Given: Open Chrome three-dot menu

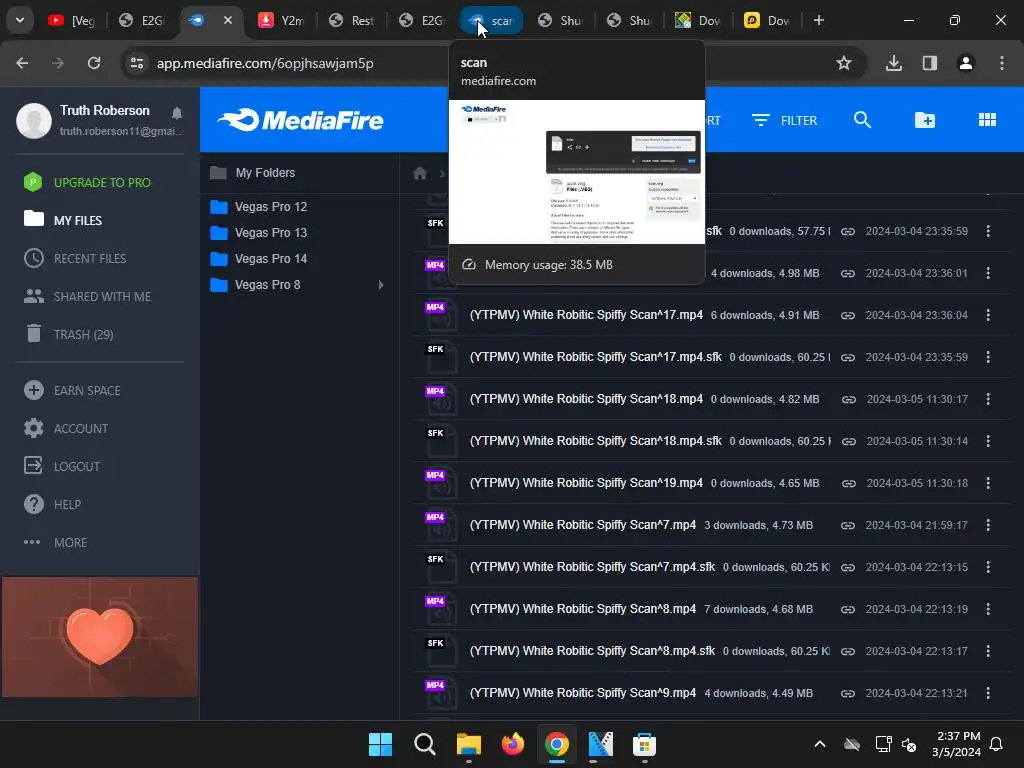Looking at the screenshot, I should click(1002, 63).
